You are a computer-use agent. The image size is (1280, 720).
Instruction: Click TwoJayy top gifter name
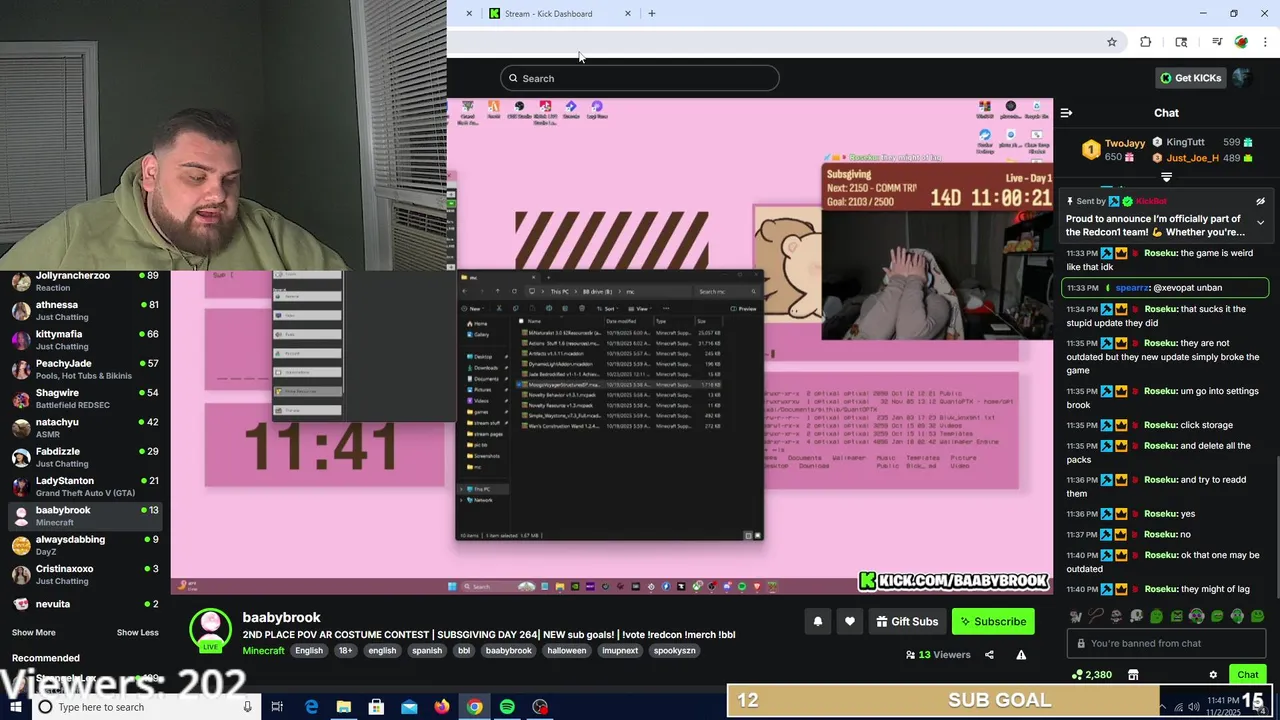tap(1125, 143)
